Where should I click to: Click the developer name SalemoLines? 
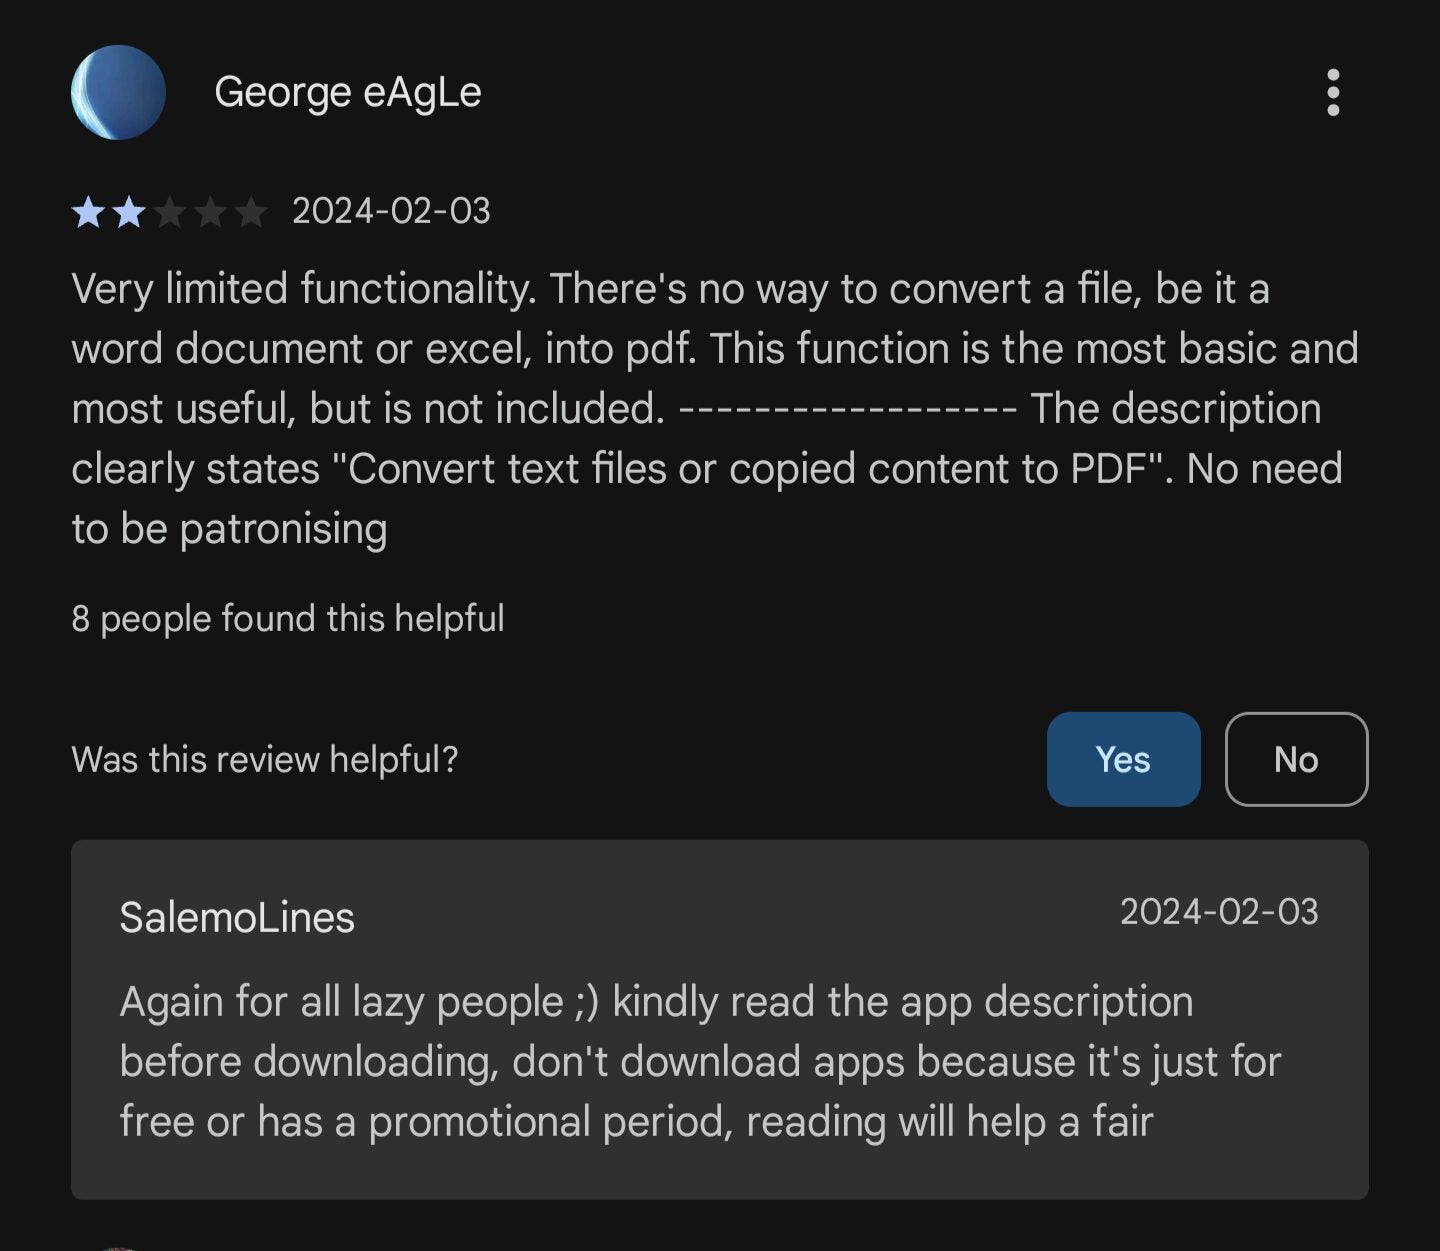coord(237,917)
